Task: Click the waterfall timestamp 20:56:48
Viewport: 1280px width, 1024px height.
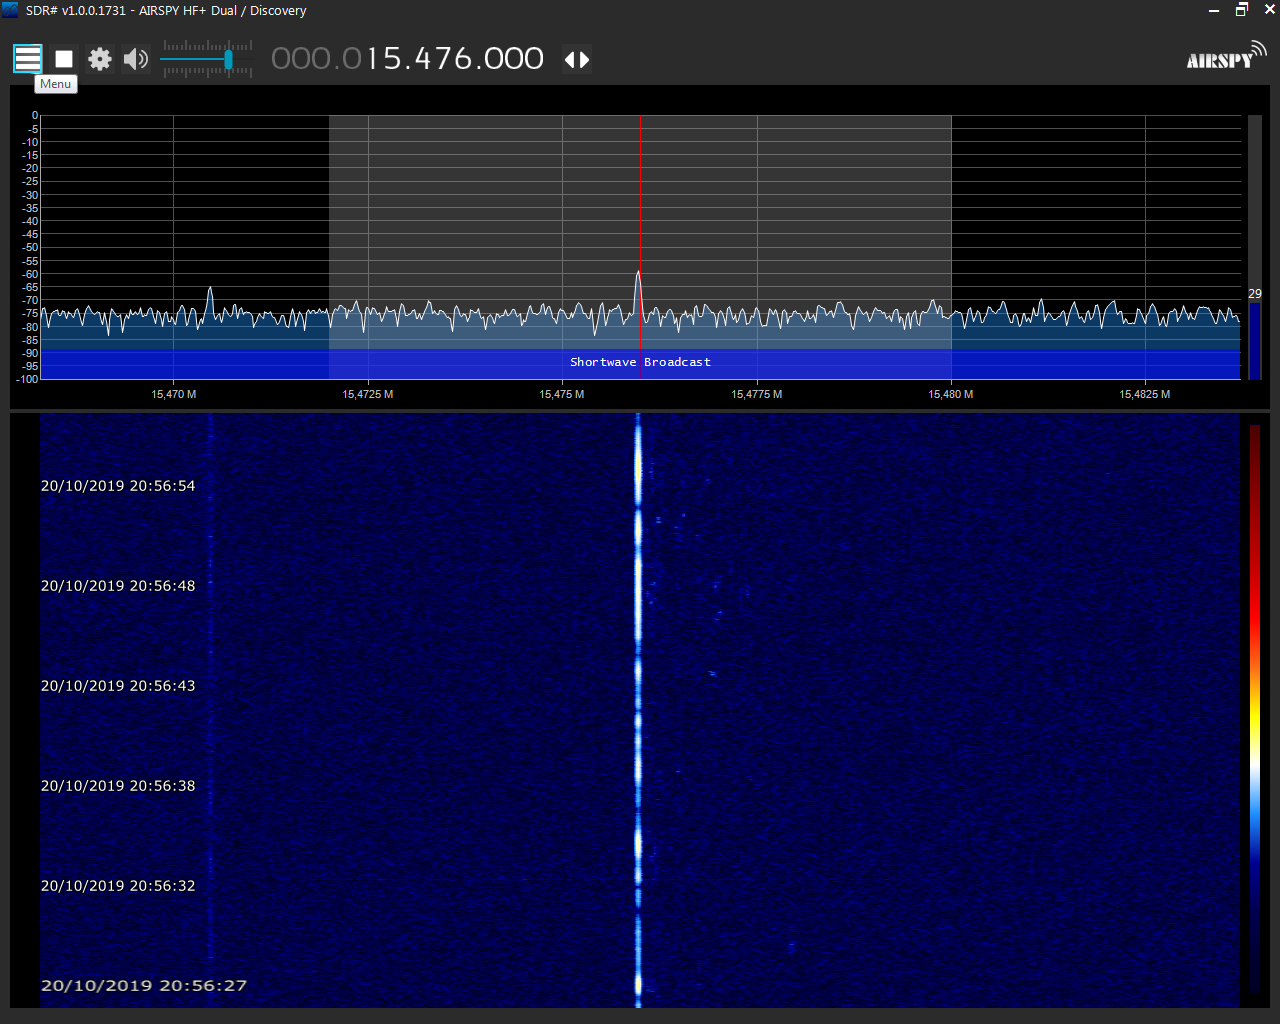Action: click(x=118, y=586)
